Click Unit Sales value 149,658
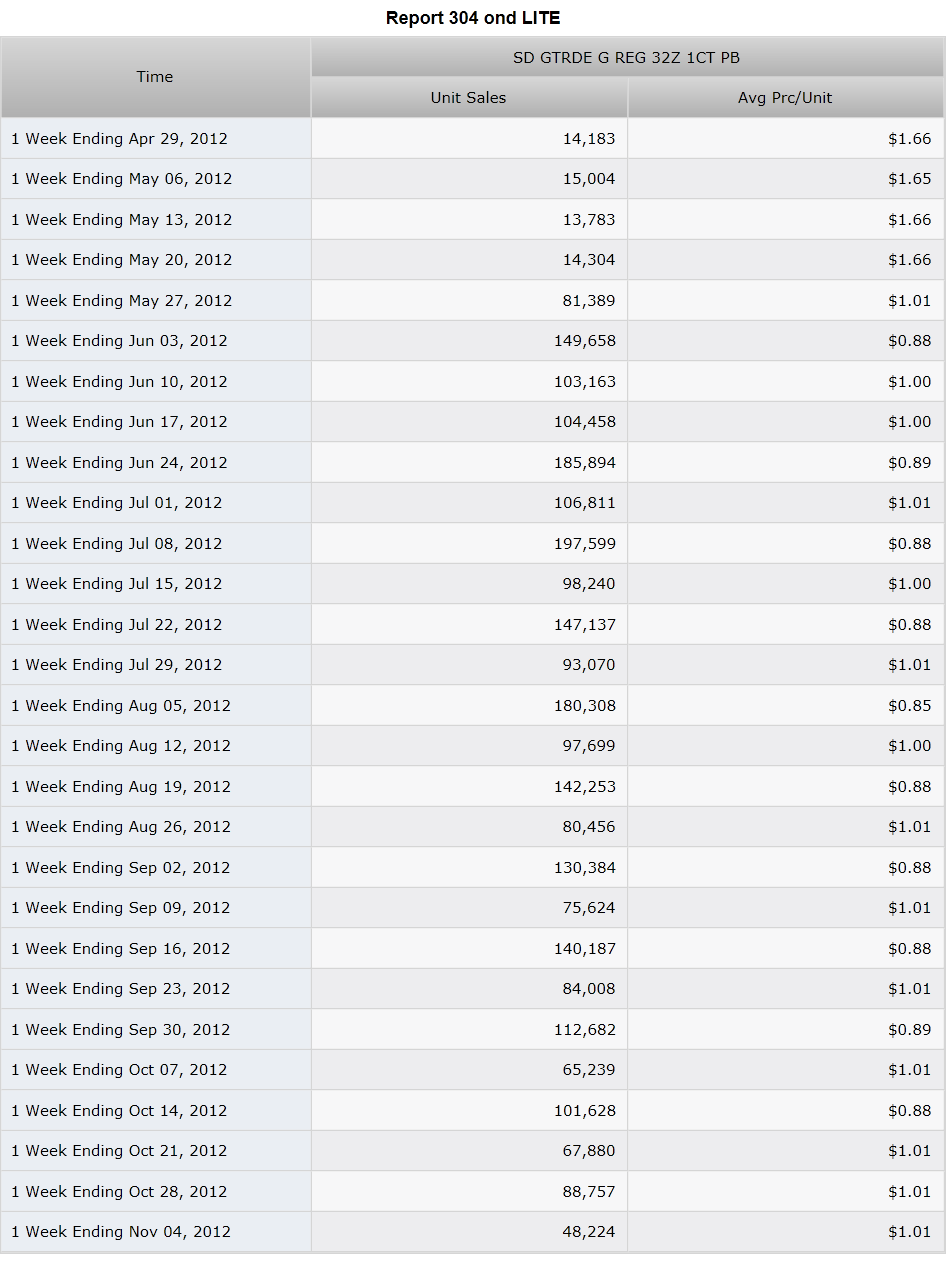 585,341
